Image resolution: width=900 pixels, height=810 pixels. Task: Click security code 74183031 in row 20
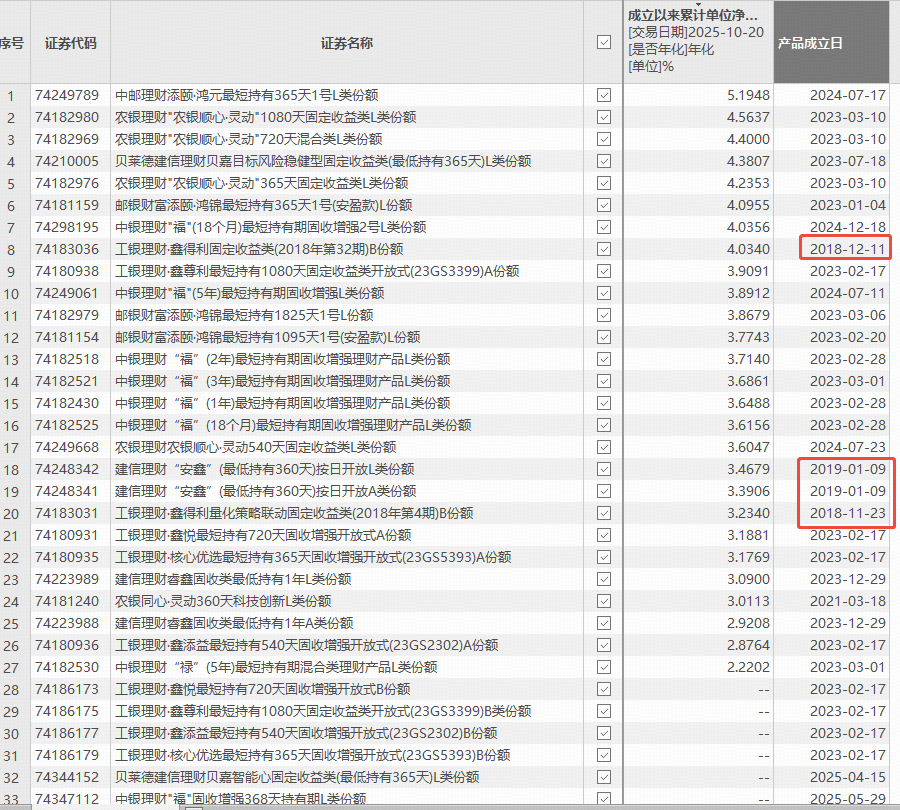click(x=67, y=513)
